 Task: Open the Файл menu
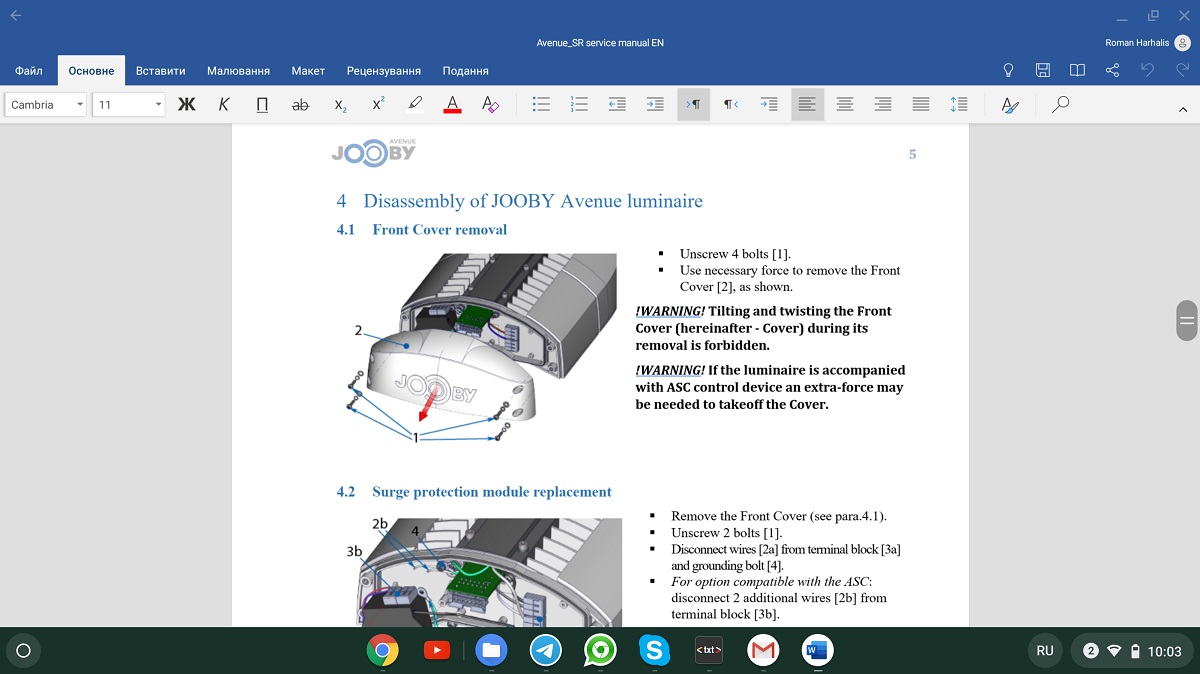click(x=29, y=71)
